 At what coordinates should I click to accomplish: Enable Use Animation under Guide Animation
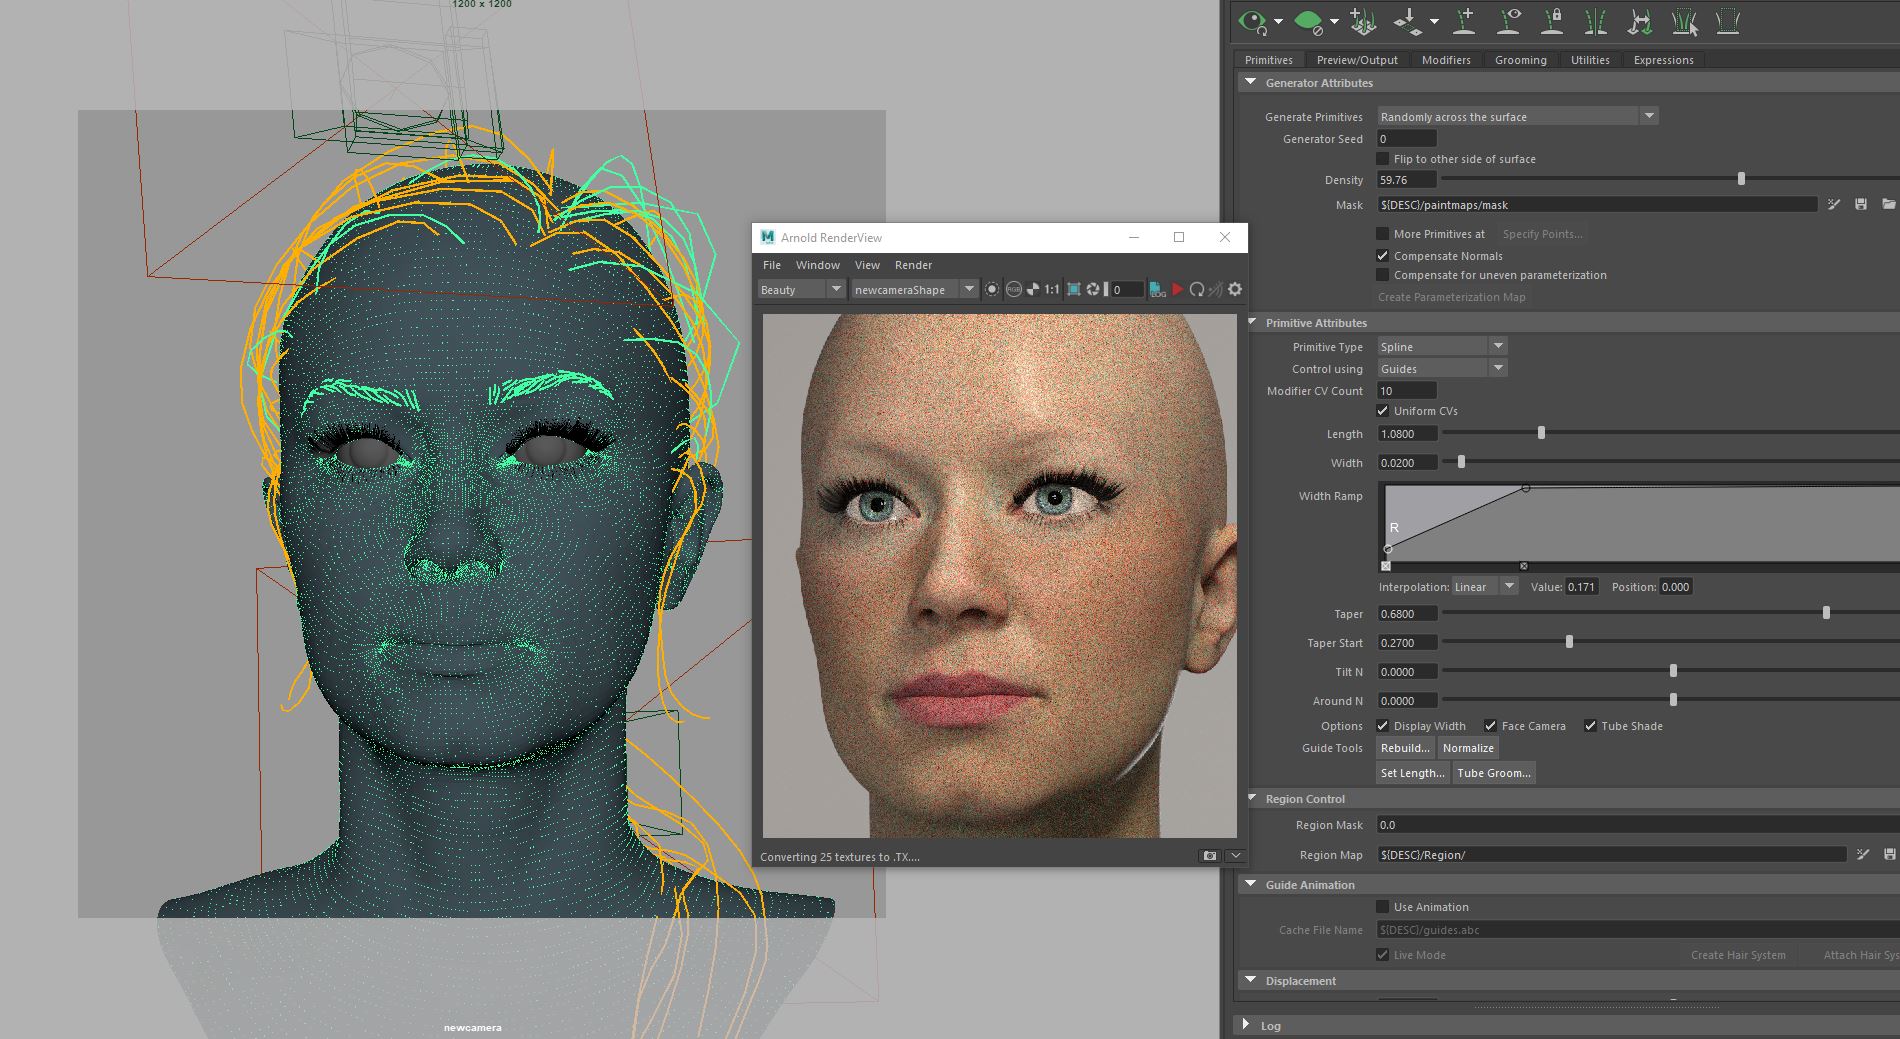1384,906
